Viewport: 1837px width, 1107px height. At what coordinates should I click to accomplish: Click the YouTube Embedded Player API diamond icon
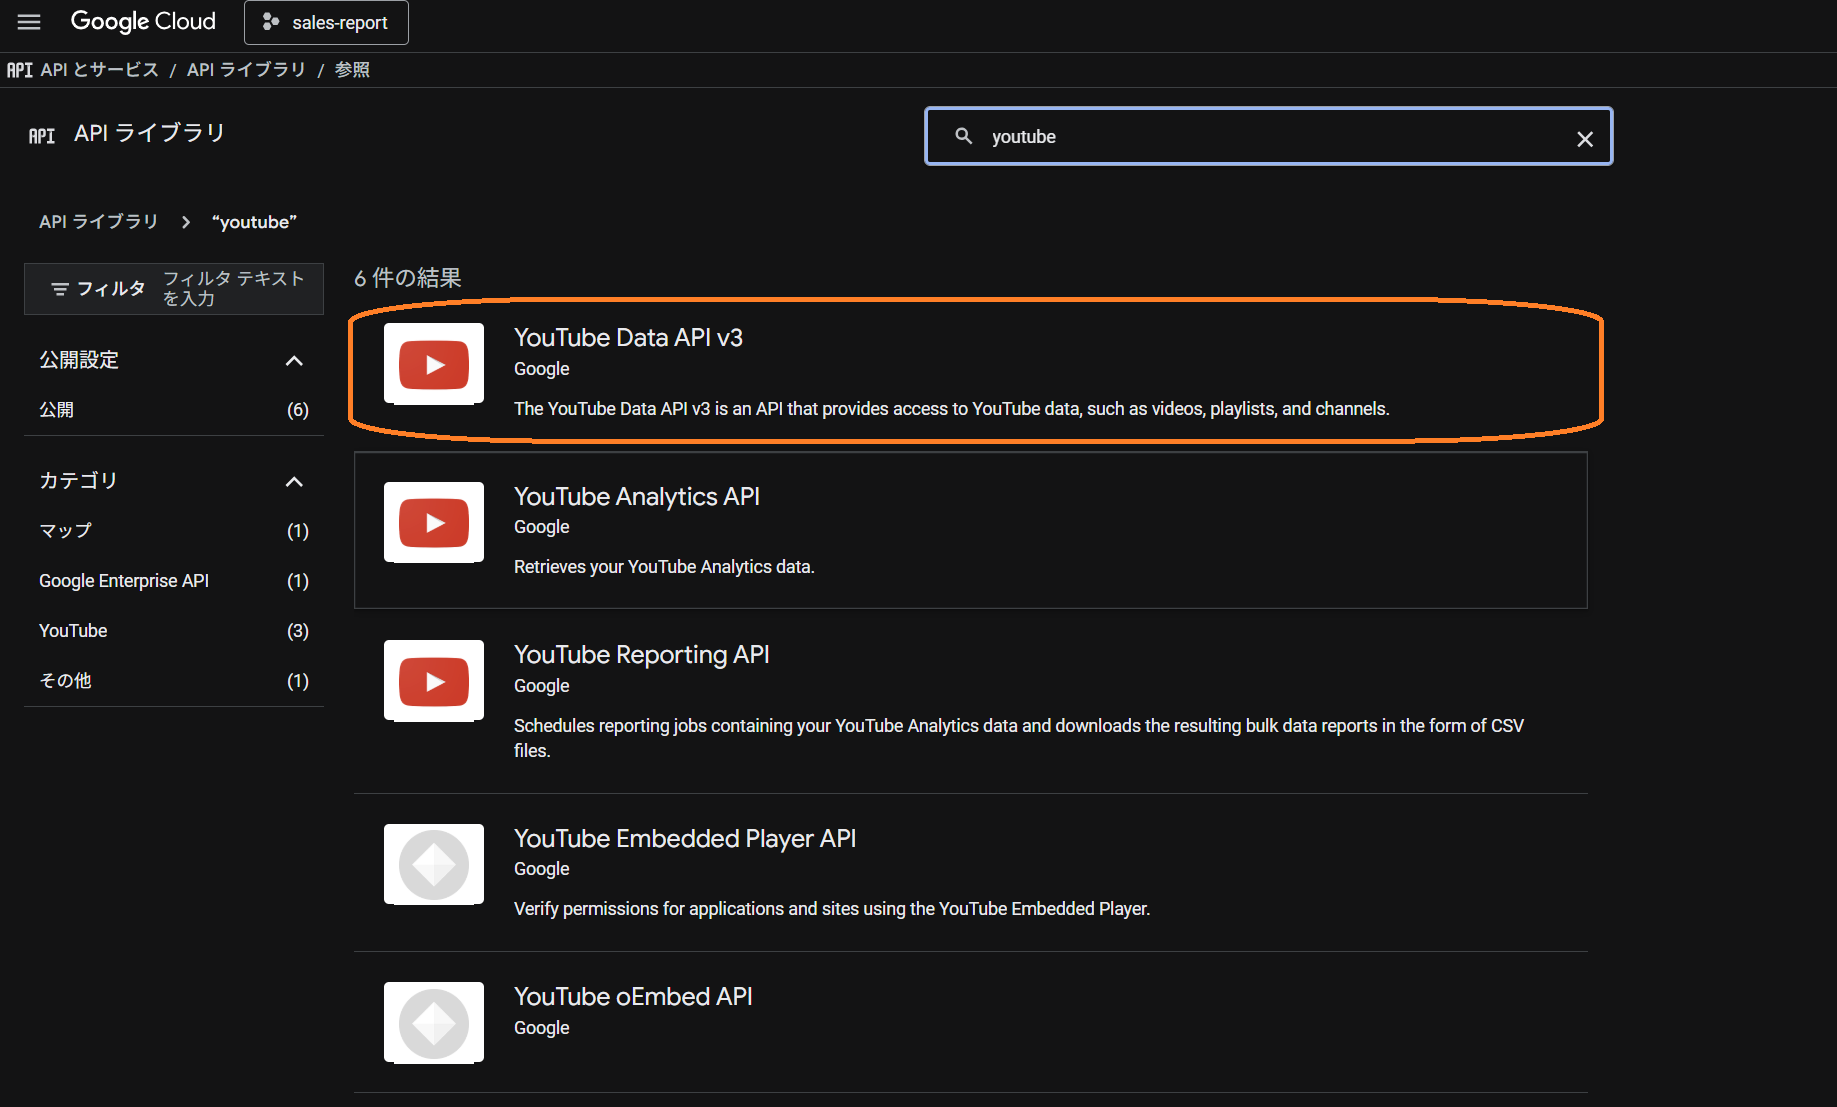click(x=433, y=864)
